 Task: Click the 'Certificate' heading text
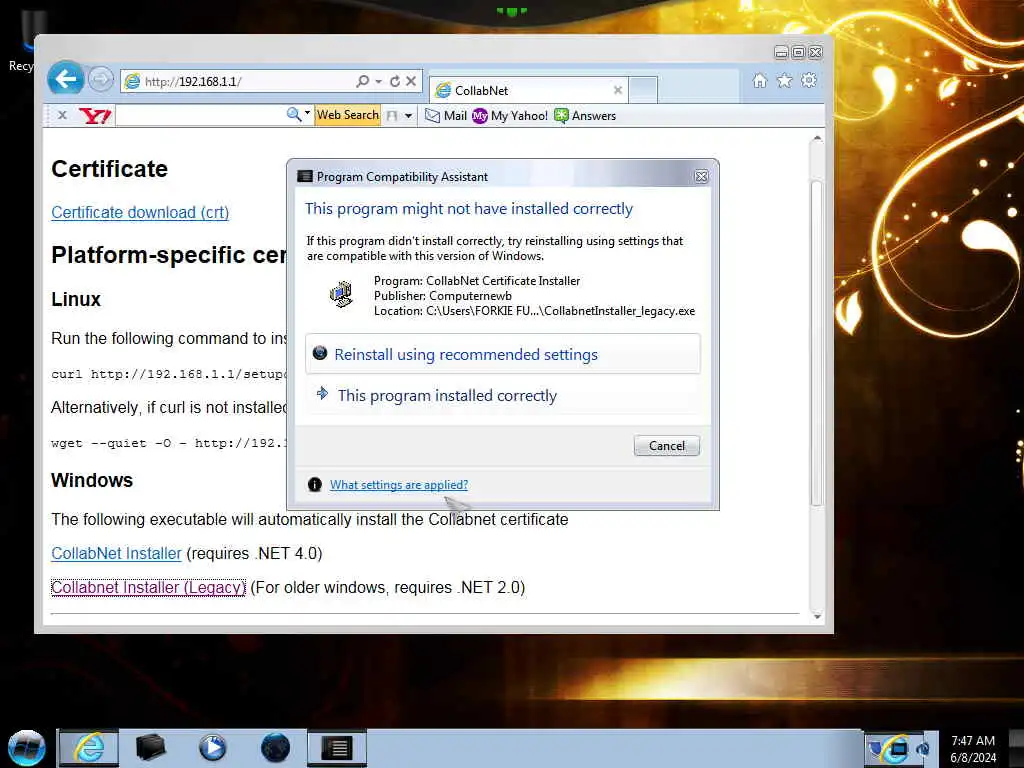pyautogui.click(x=109, y=168)
